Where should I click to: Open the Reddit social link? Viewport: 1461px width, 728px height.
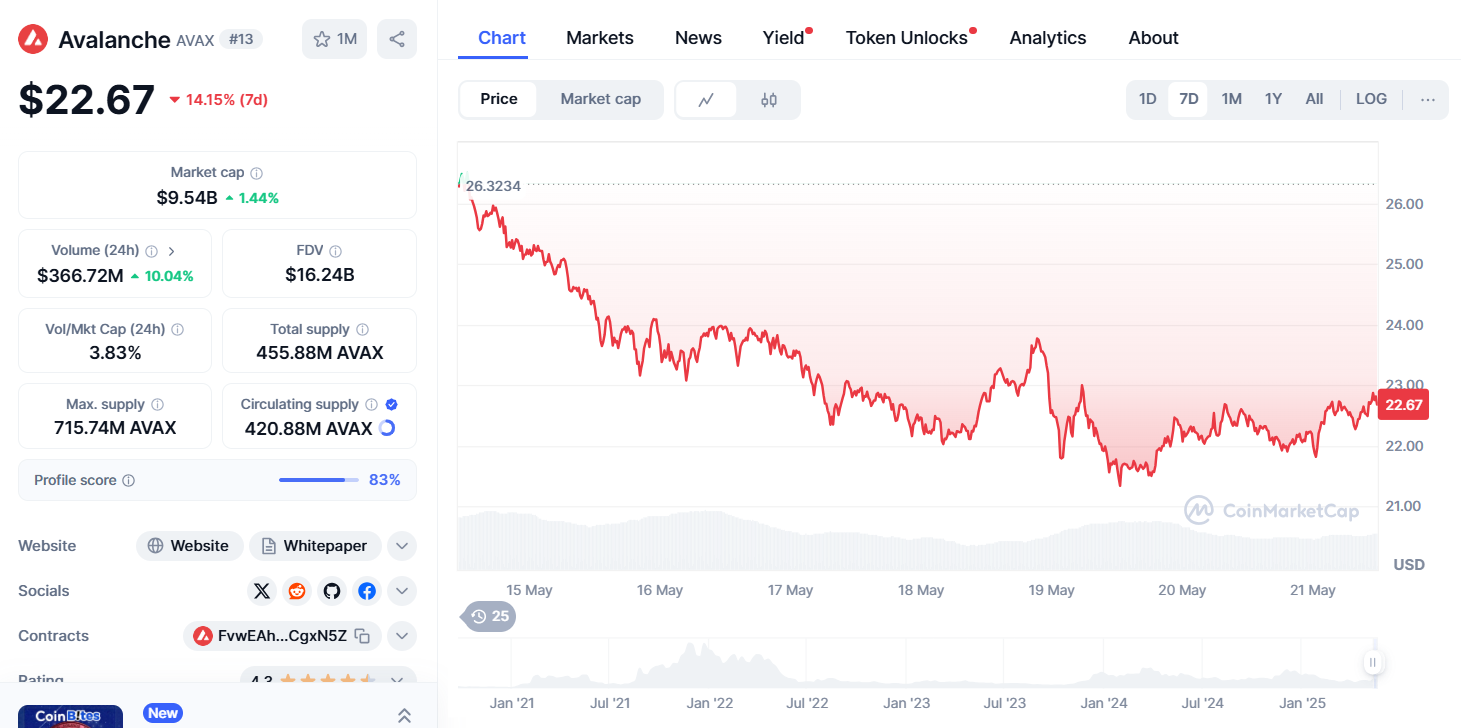297,591
